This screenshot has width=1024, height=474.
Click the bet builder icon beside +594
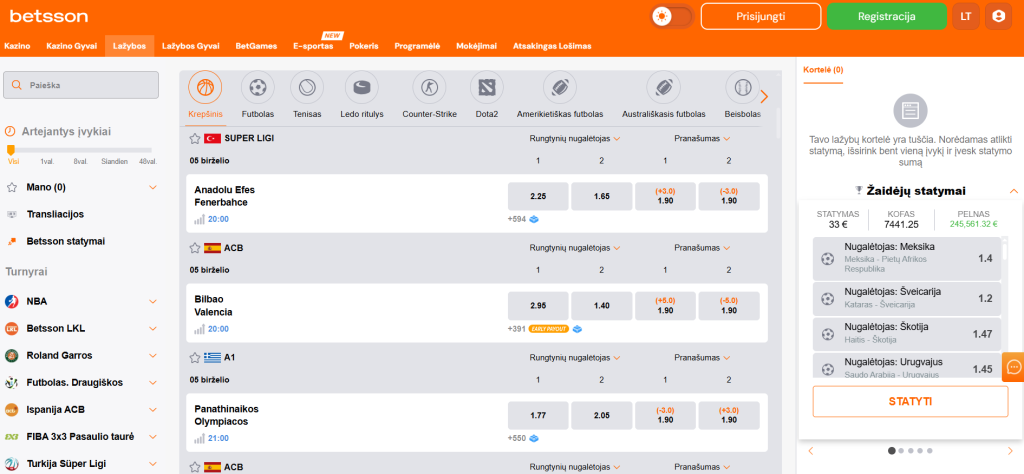(534, 219)
